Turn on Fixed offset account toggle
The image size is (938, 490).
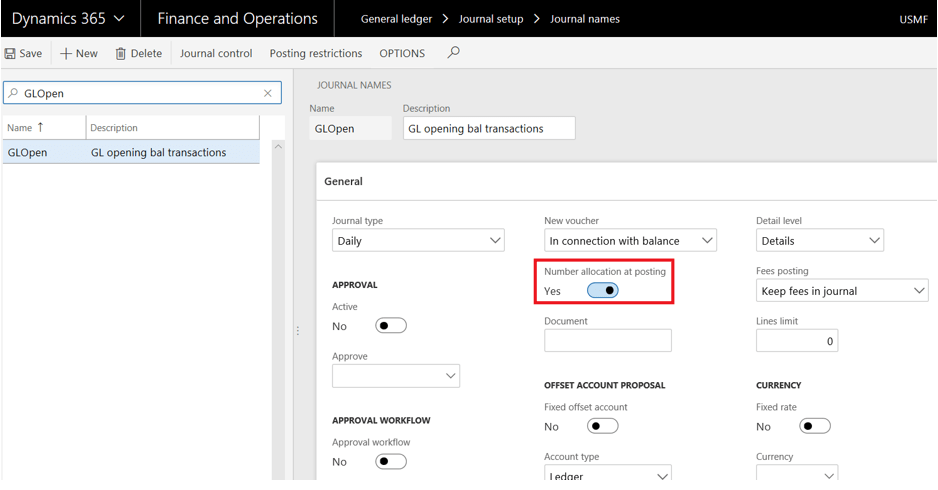[602, 426]
